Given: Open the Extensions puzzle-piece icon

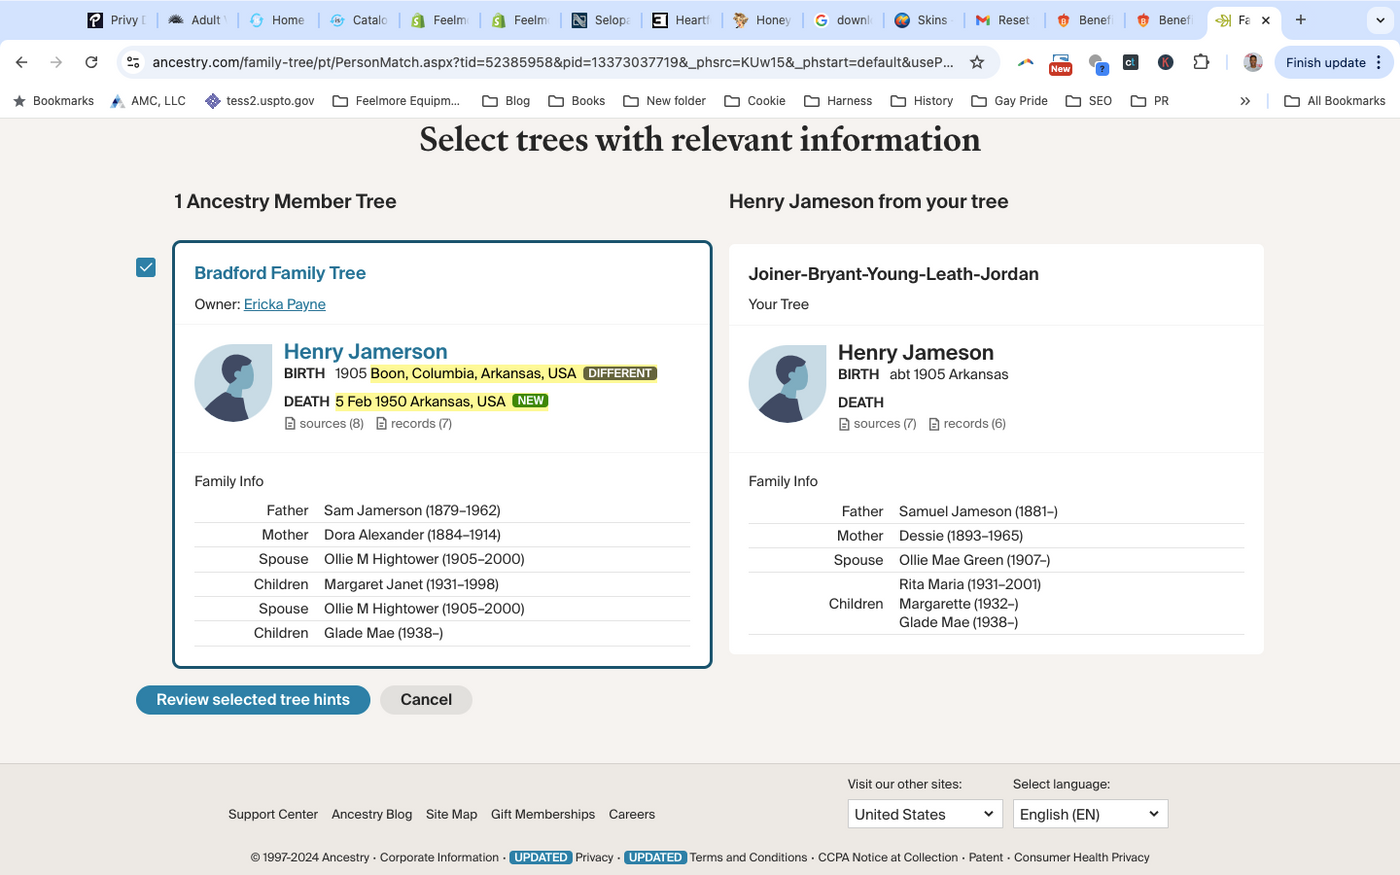Looking at the screenshot, I should (1201, 62).
